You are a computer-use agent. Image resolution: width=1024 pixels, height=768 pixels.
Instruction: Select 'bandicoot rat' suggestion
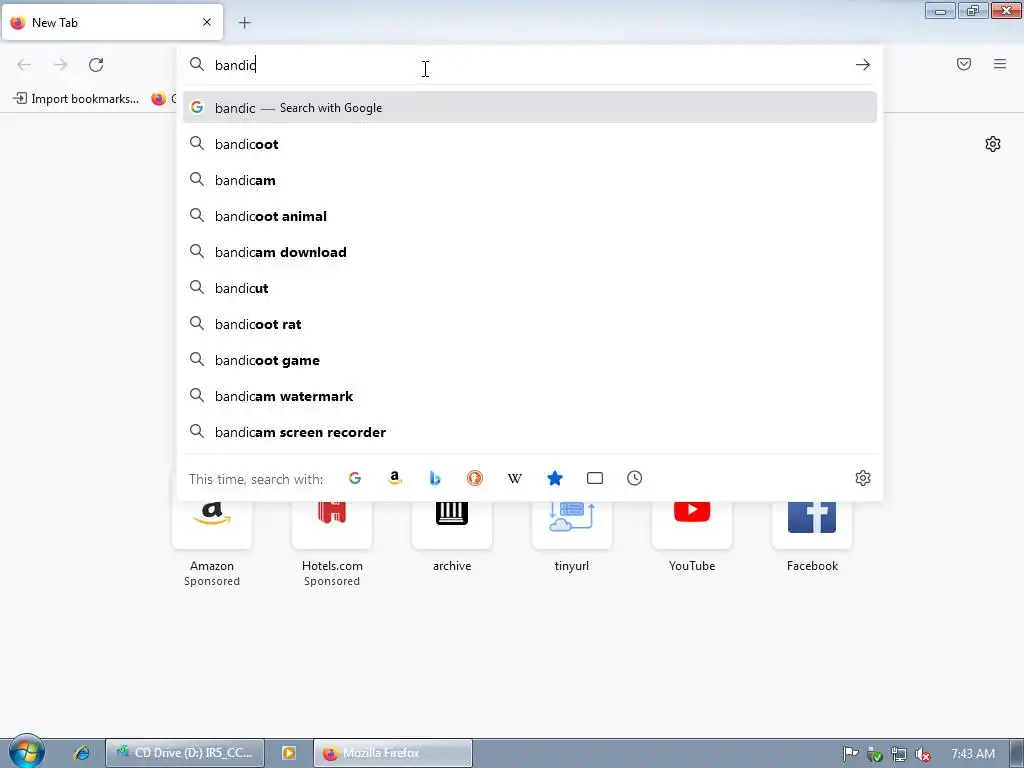(530, 324)
